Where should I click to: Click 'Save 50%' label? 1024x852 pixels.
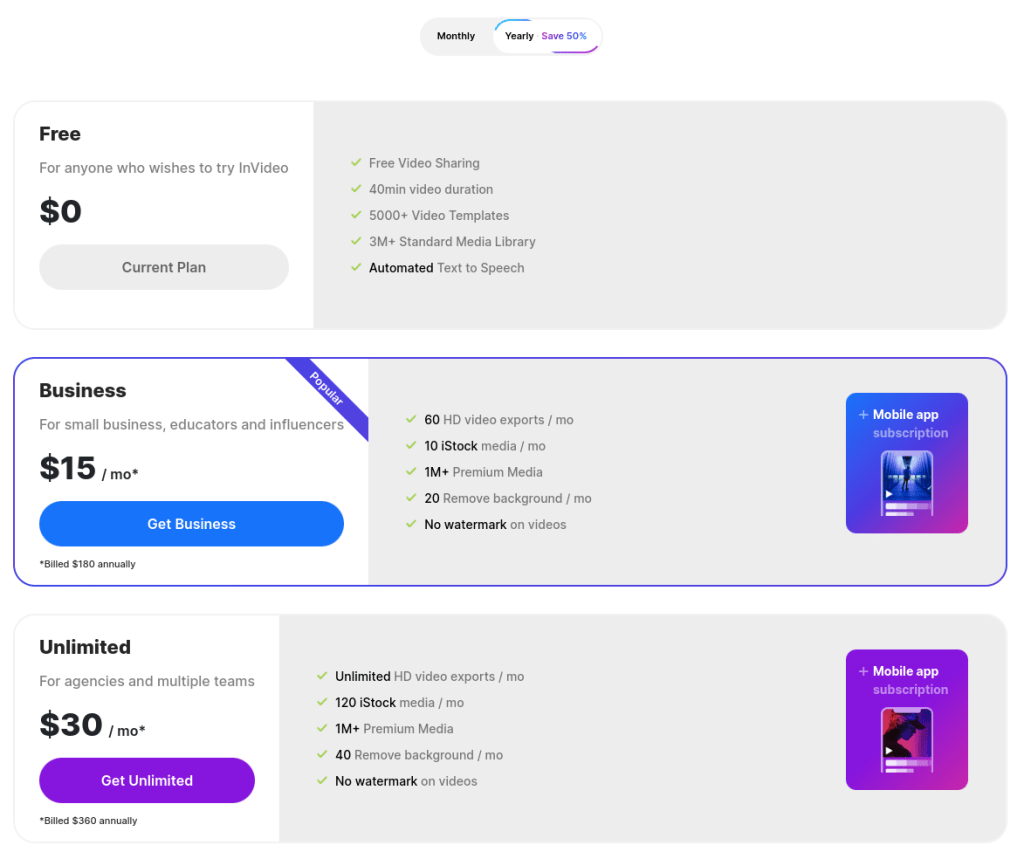click(x=564, y=36)
